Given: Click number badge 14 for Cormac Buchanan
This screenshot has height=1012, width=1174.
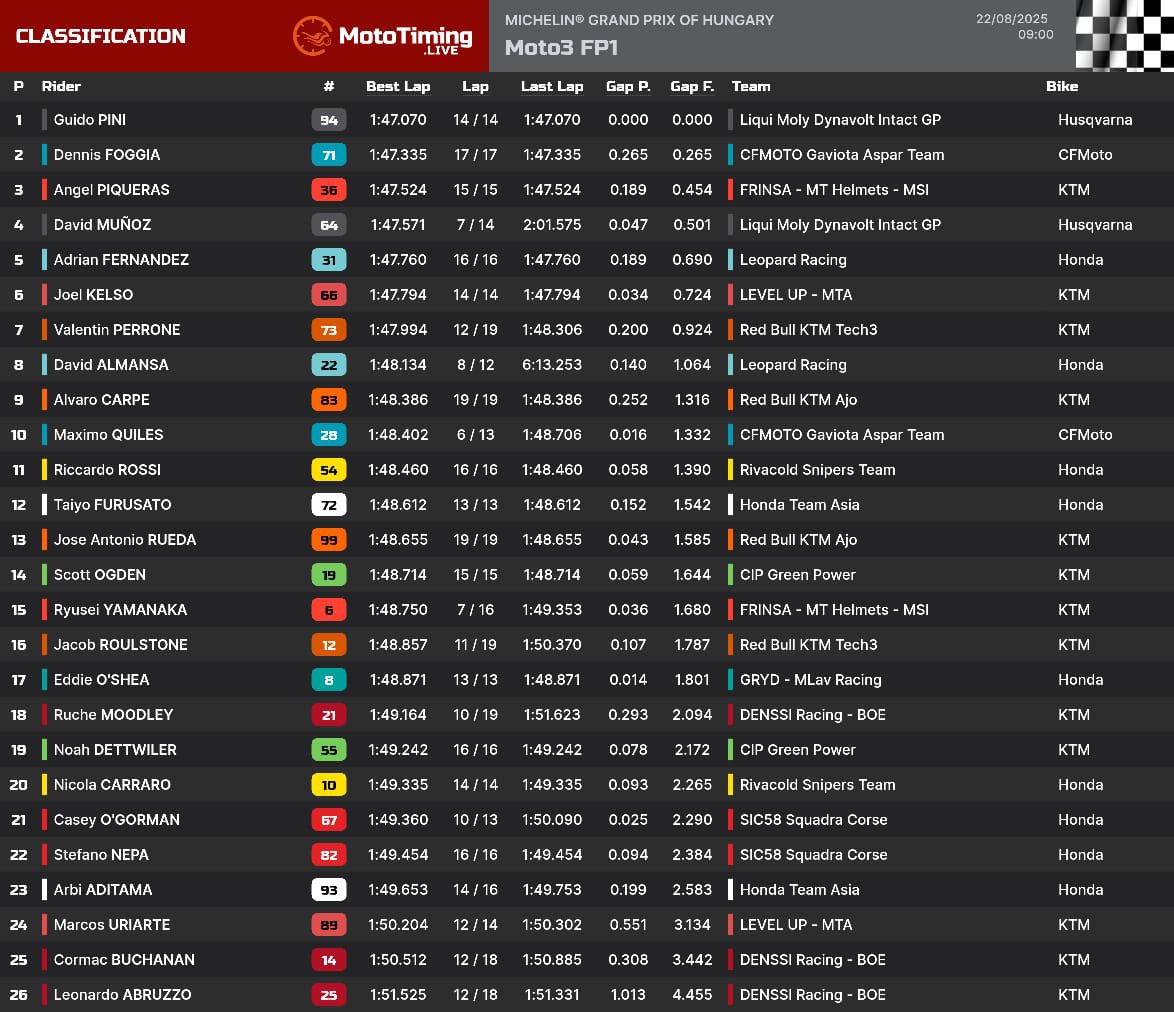Looking at the screenshot, I should pos(329,960).
